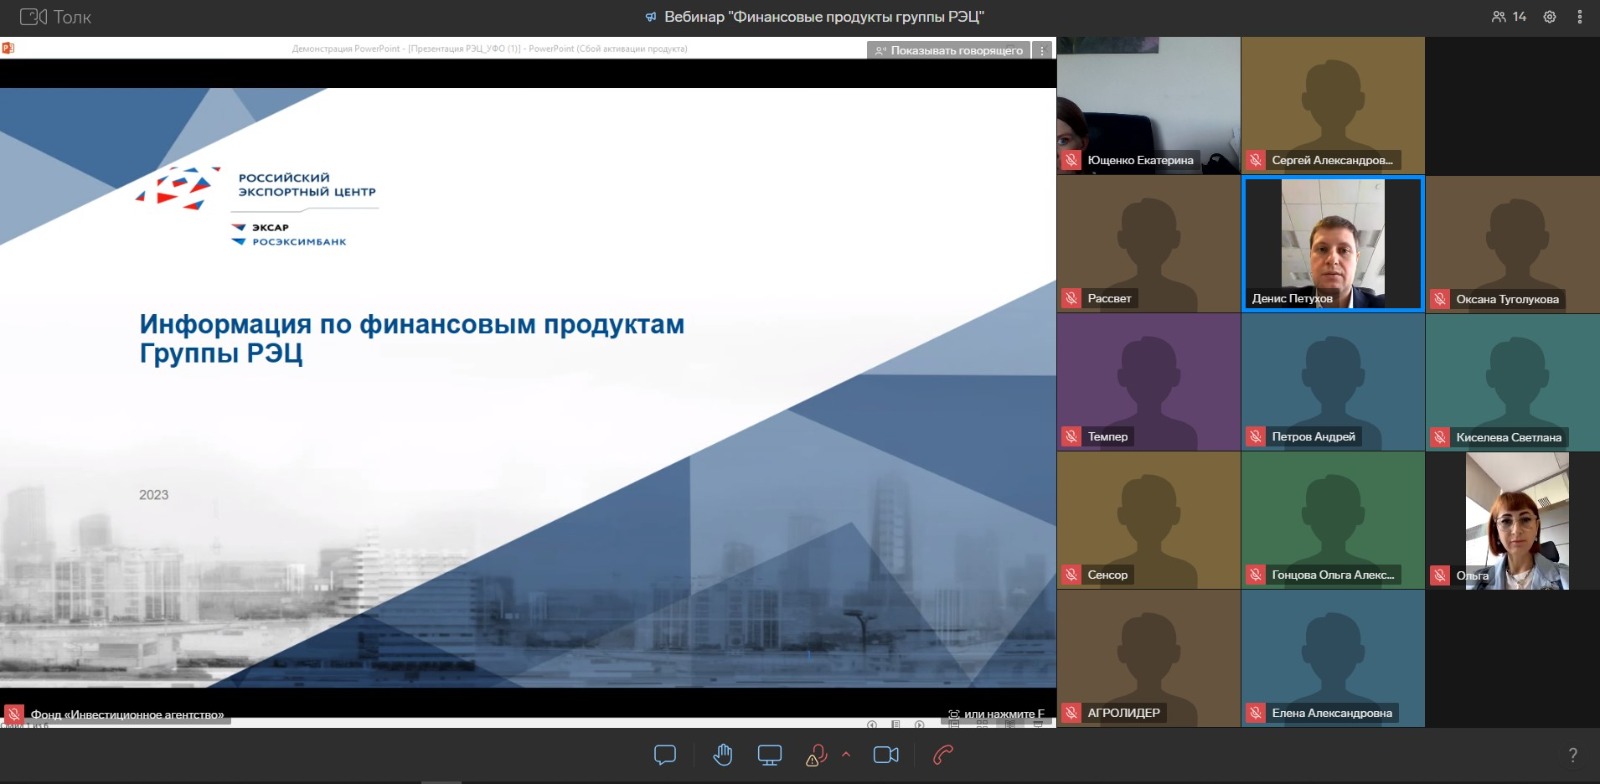Select Темпер participant tile
The height and width of the screenshot is (784, 1600).
coord(1149,382)
